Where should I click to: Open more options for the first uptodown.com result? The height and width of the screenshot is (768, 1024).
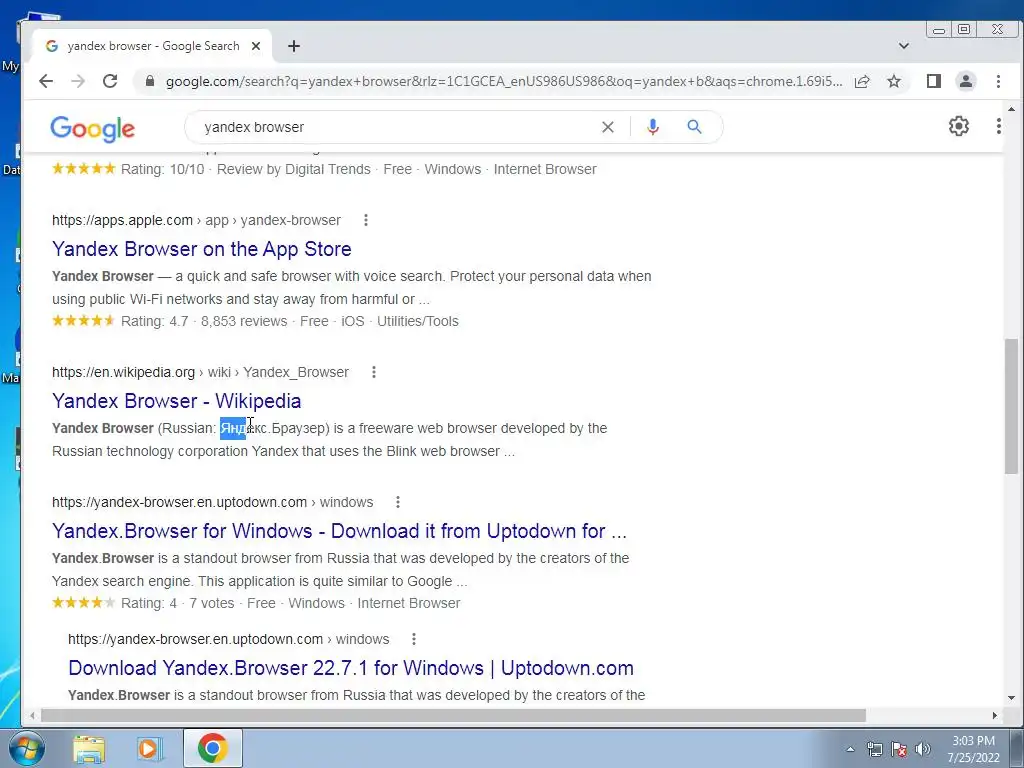click(398, 502)
